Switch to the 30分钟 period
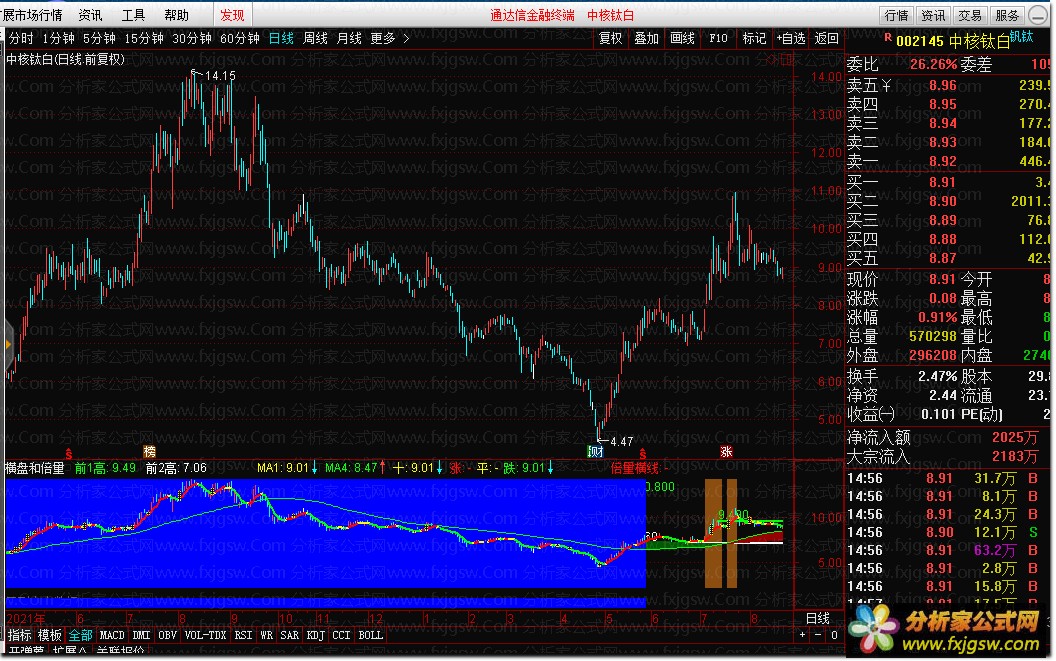1056x661 pixels. coord(192,38)
